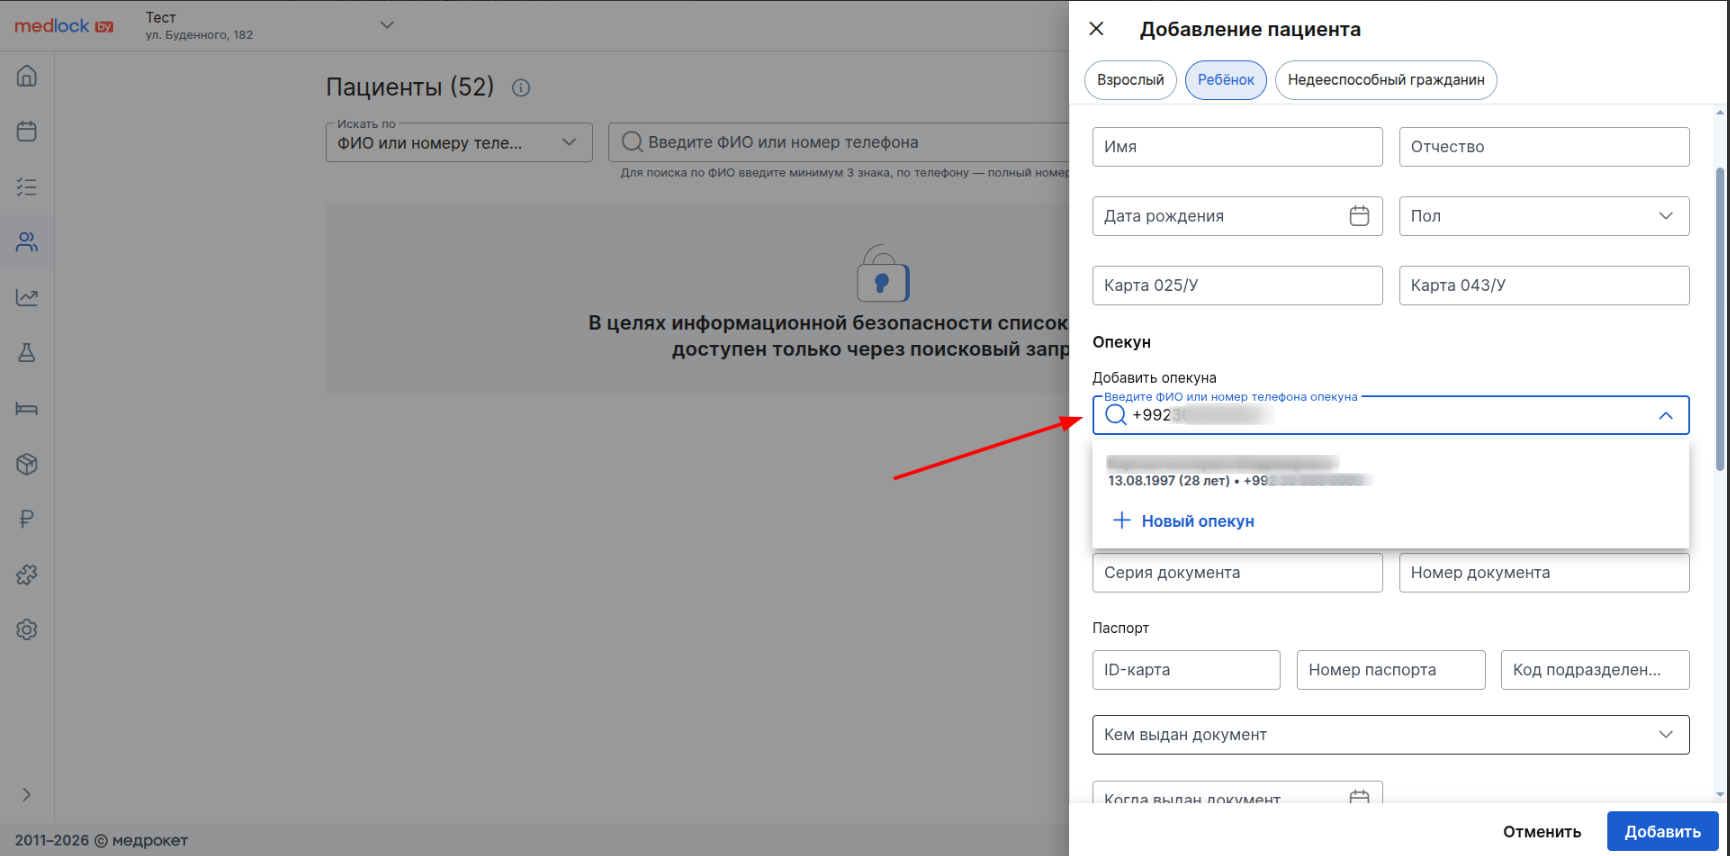1730x856 pixels.
Task: Expand the Пол dropdown
Action: (1543, 216)
